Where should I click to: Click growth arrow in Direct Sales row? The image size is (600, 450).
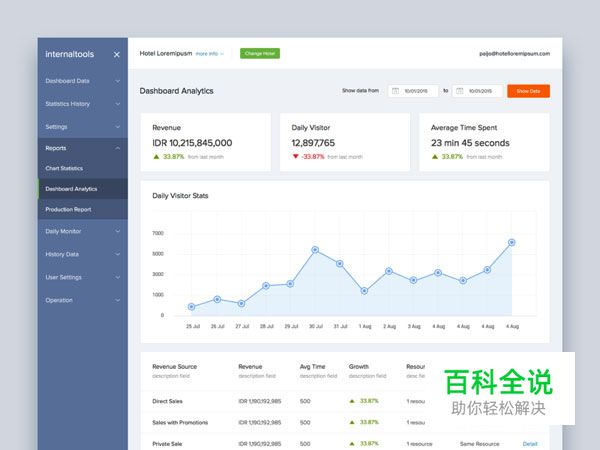352,401
